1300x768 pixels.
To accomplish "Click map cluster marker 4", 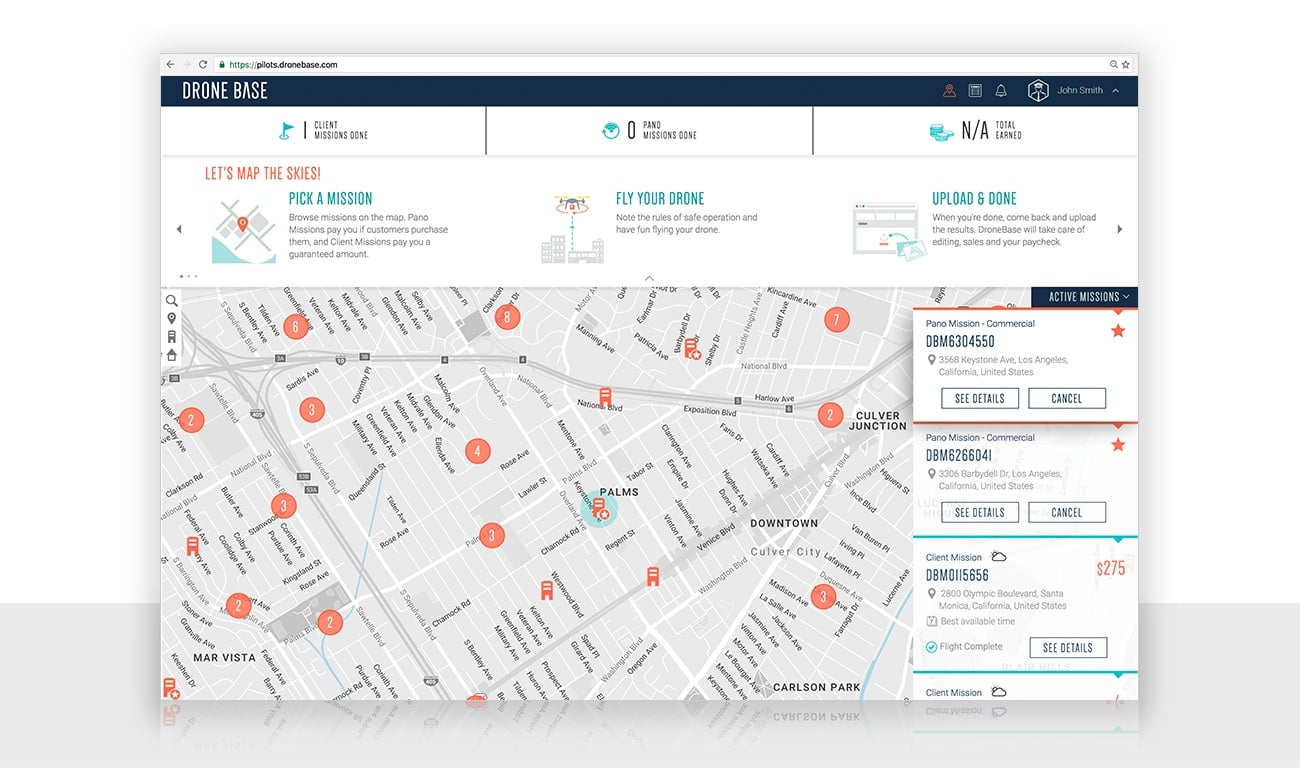I will point(478,451).
